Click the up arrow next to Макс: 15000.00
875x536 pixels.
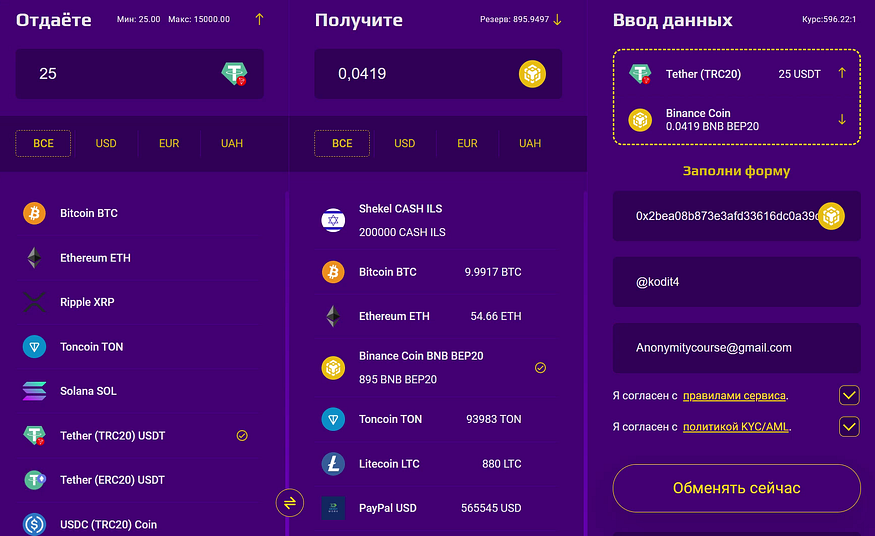[x=259, y=20]
